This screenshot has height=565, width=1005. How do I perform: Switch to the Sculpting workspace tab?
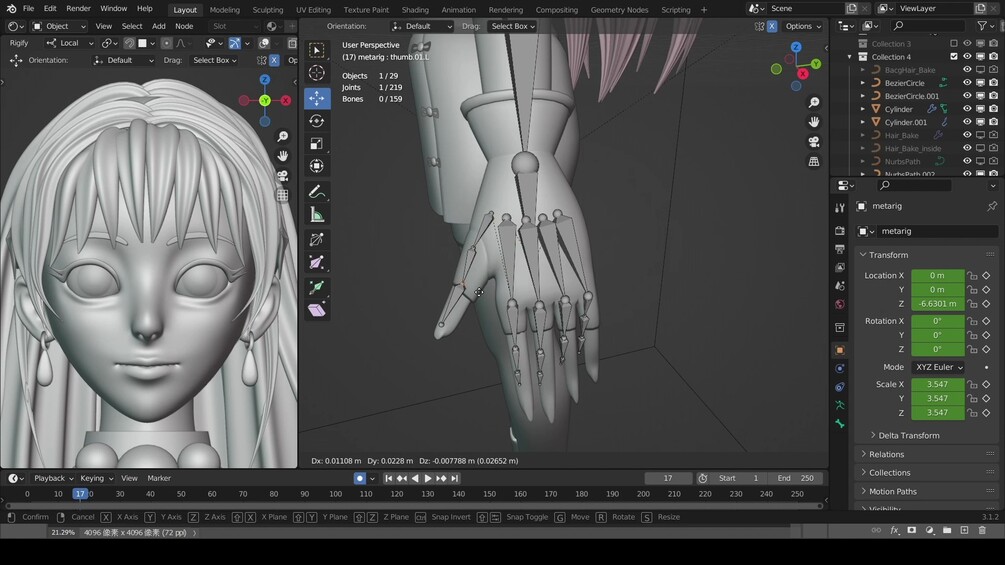[x=267, y=10]
